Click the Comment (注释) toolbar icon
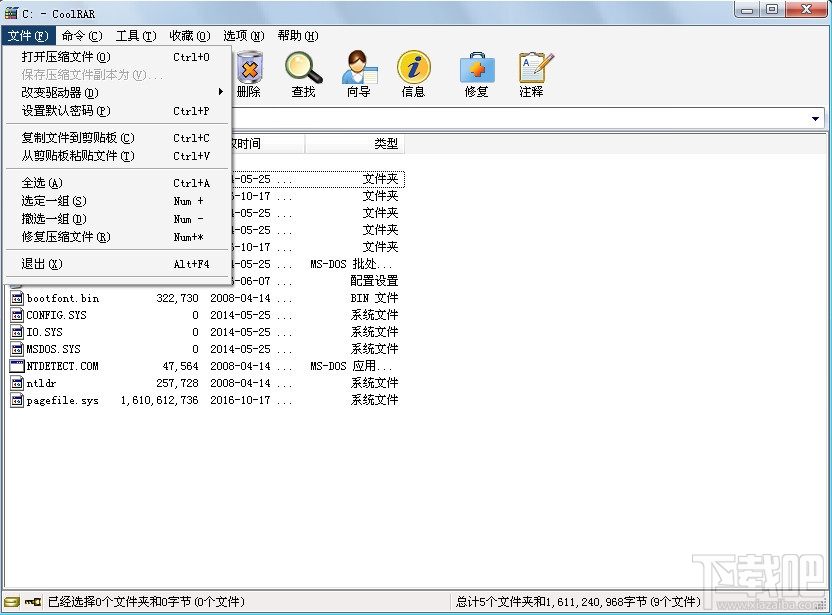 (x=535, y=70)
